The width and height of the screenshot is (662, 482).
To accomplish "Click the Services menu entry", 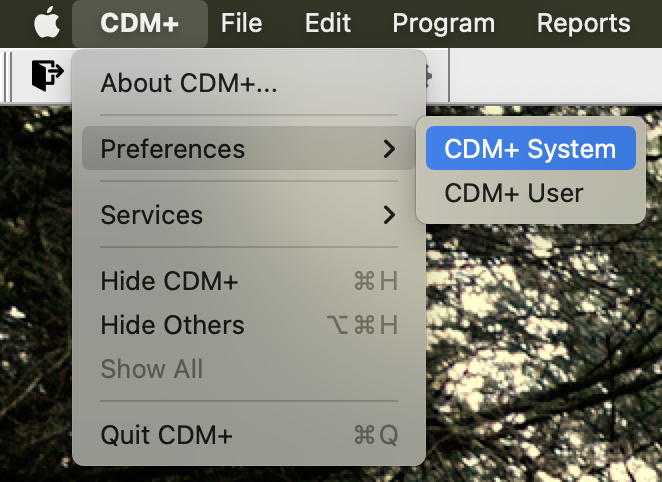I will point(152,215).
